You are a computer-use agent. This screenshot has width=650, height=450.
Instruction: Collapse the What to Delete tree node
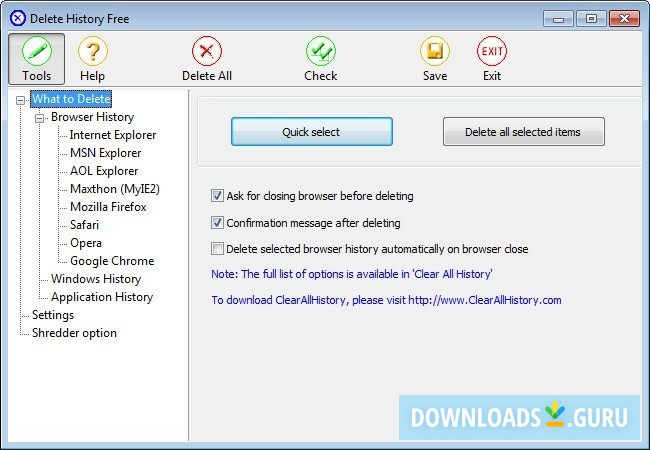pyautogui.click(x=20, y=100)
